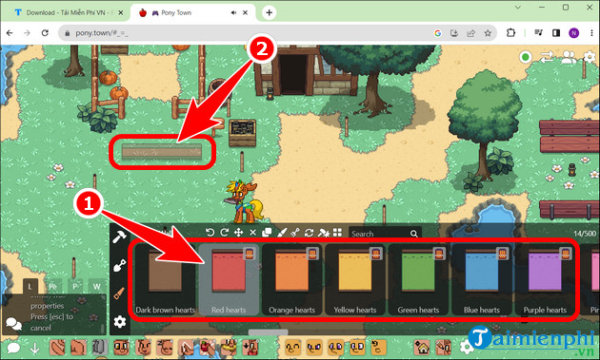Viewport: 600px width, 360px height.
Task: Toggle the browser side panel
Action: coord(556,33)
